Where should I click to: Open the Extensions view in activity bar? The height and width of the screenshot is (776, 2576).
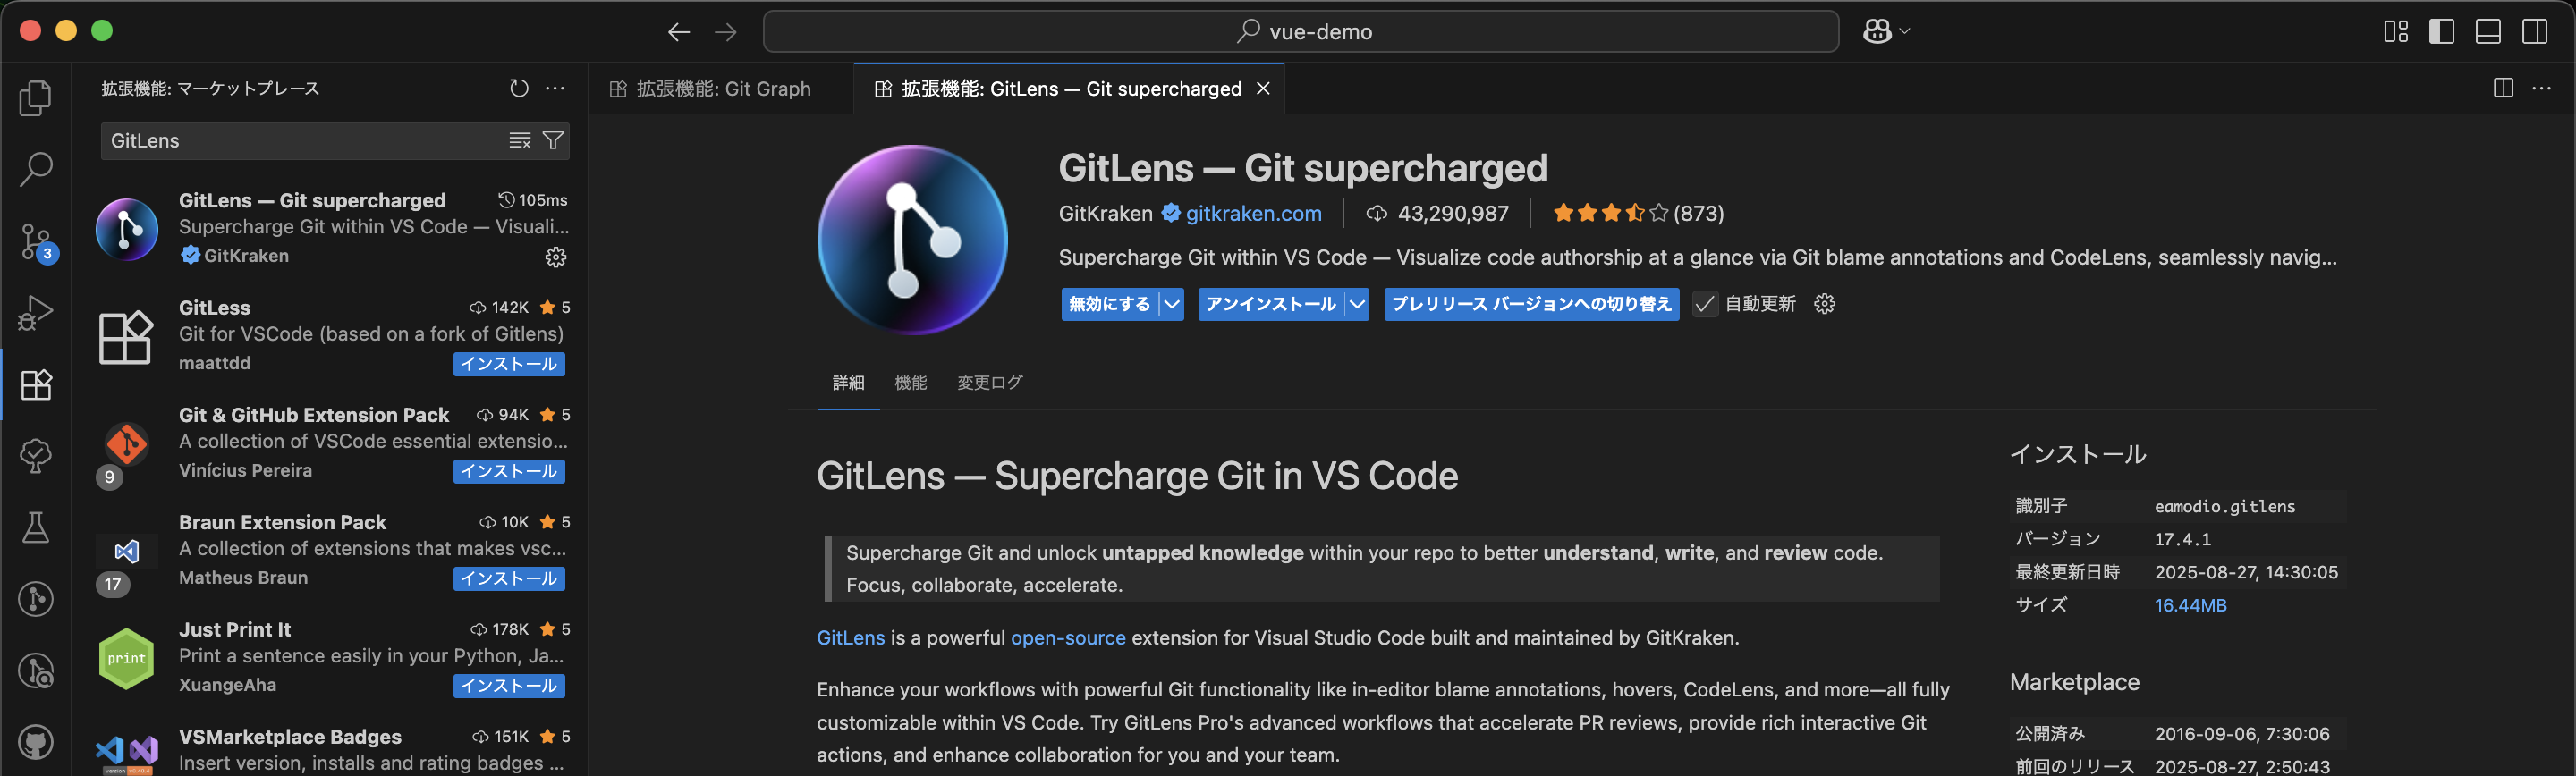tap(36, 385)
